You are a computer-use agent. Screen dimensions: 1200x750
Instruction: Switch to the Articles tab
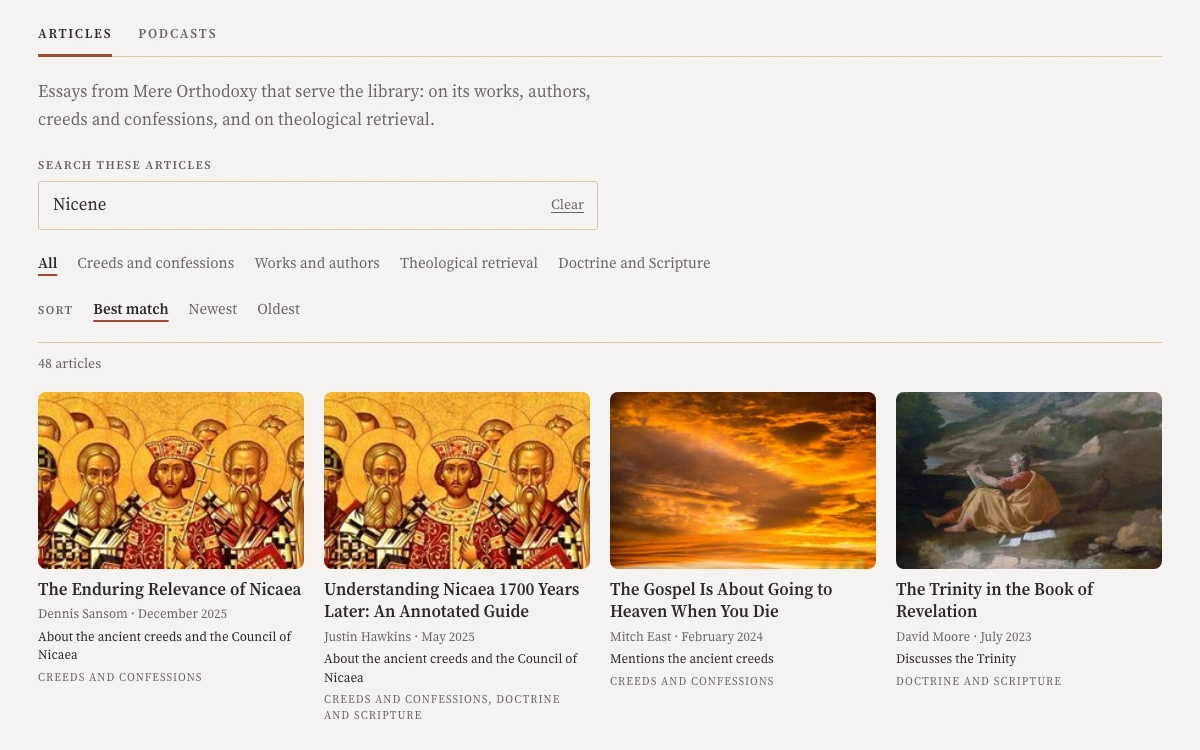(x=75, y=34)
